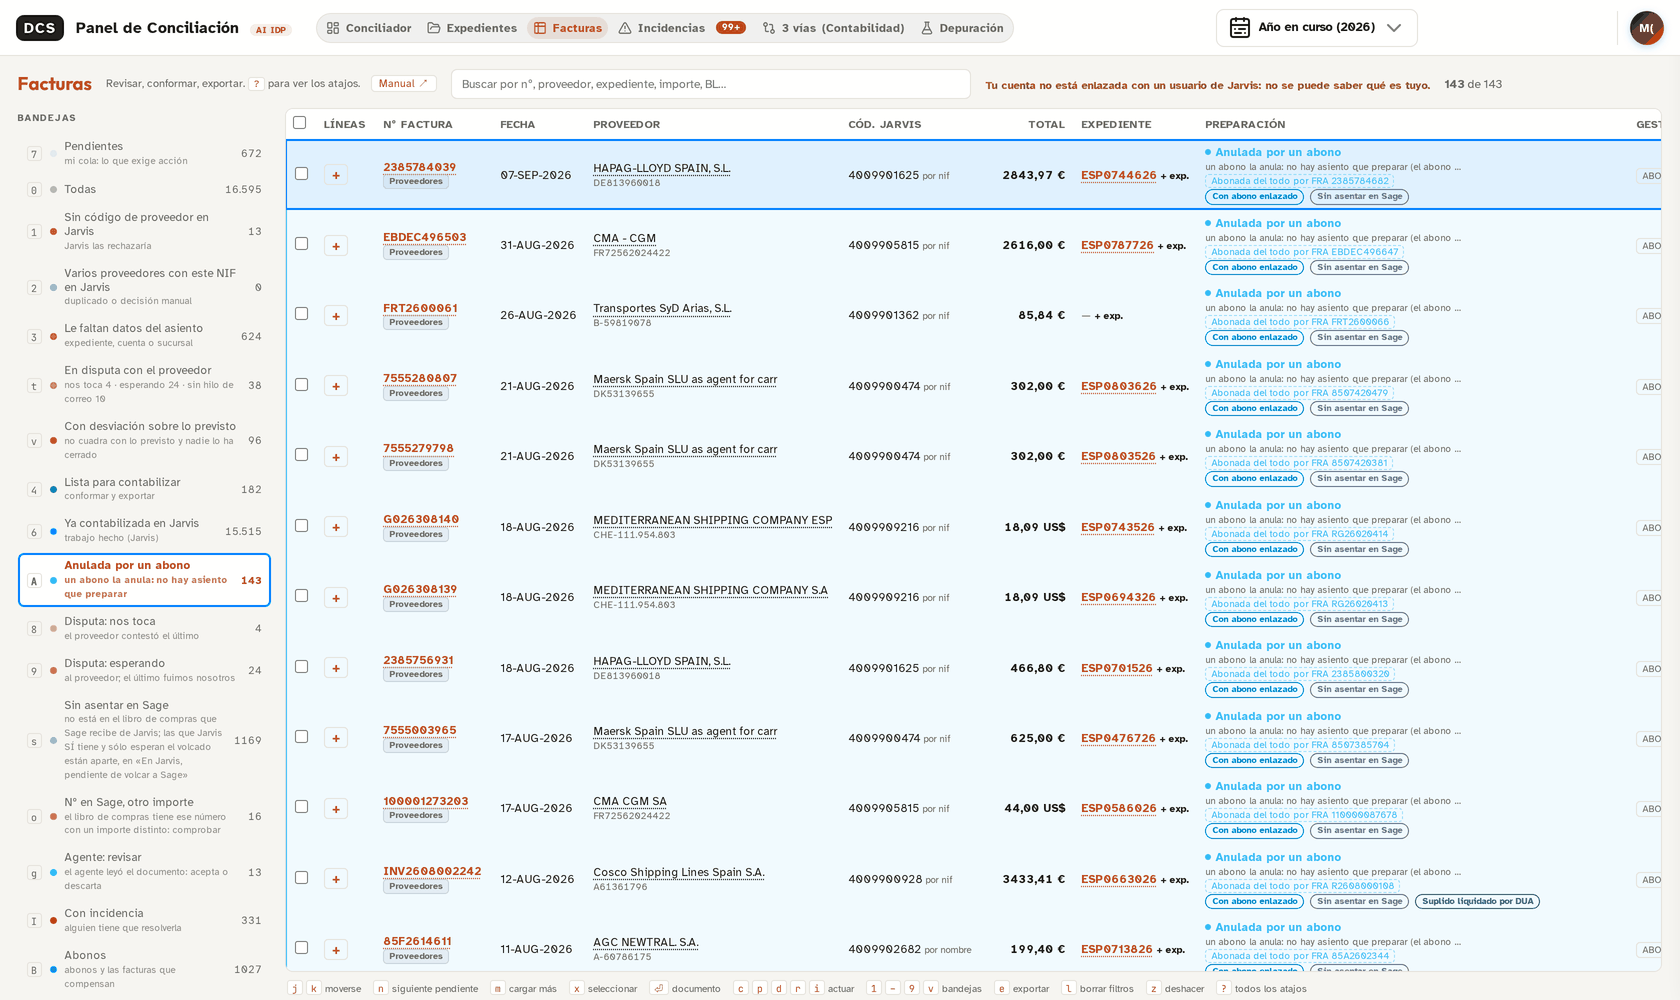Open Sin asentar en Sage inbox
The image size is (1680, 1000).
click(x=144, y=740)
